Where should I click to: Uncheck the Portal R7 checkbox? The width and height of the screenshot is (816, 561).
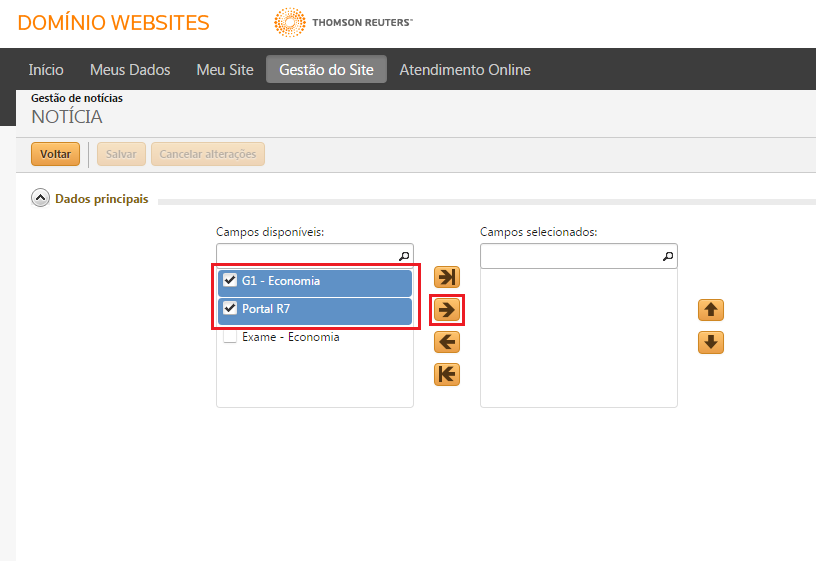point(230,308)
